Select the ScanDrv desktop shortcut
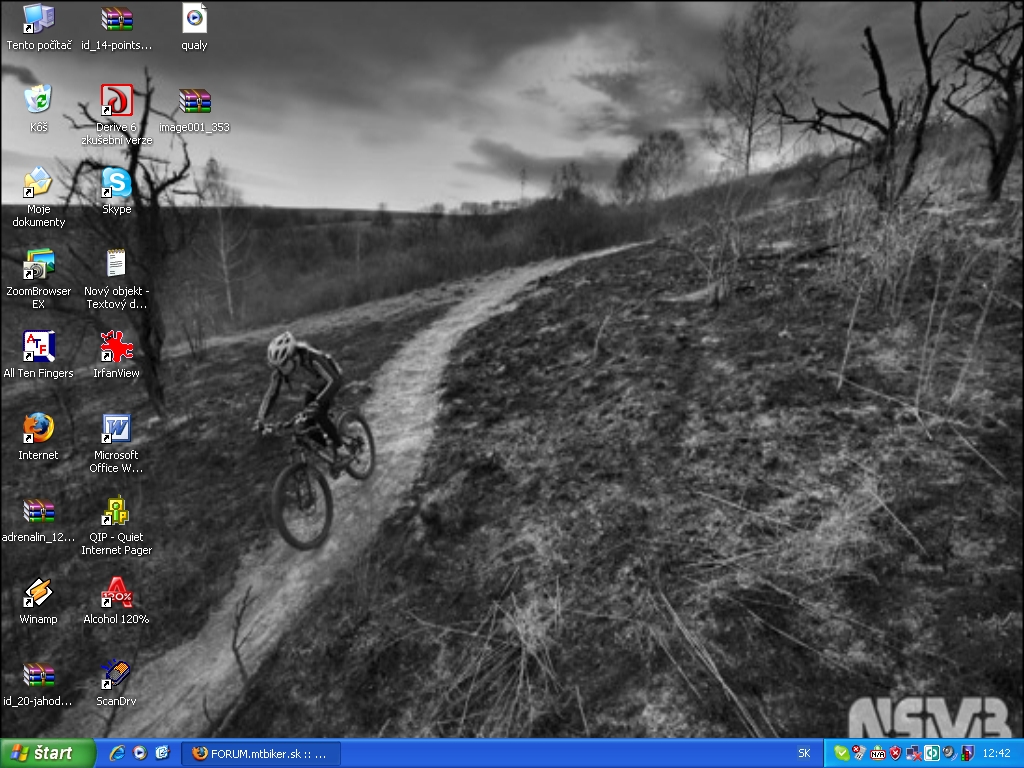 pyautogui.click(x=116, y=675)
